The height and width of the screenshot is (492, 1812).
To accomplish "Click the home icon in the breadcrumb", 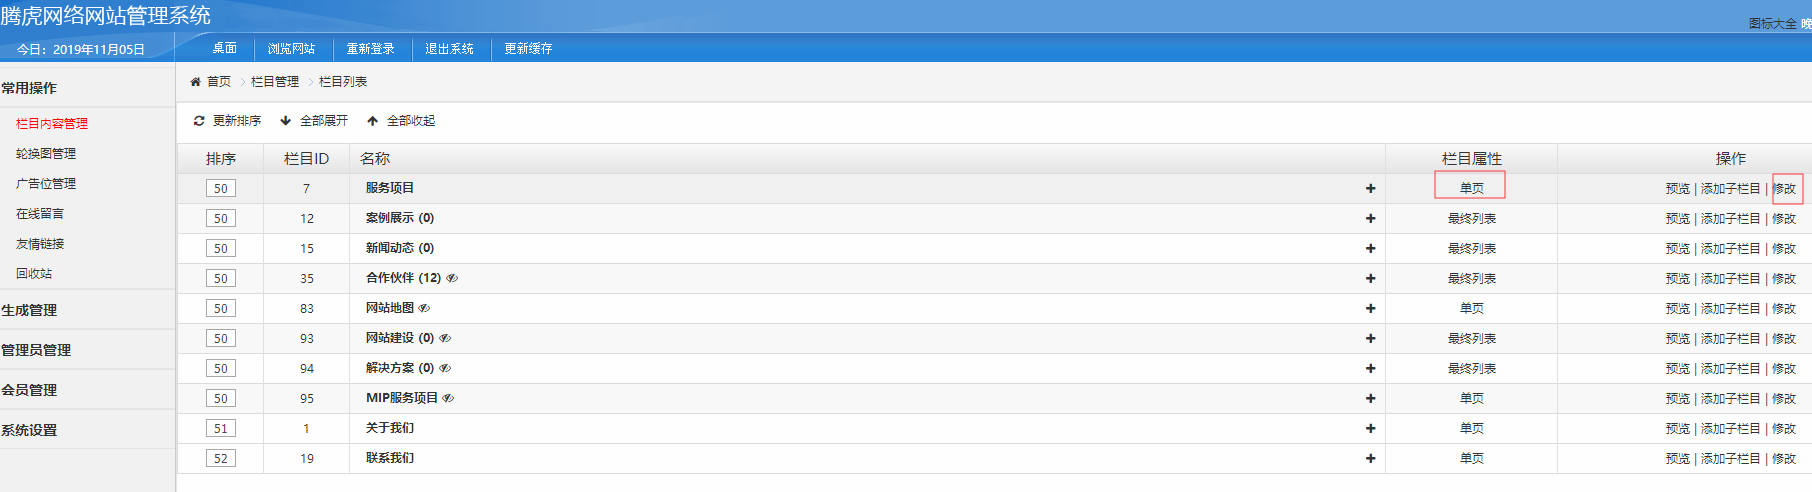I will [x=196, y=82].
